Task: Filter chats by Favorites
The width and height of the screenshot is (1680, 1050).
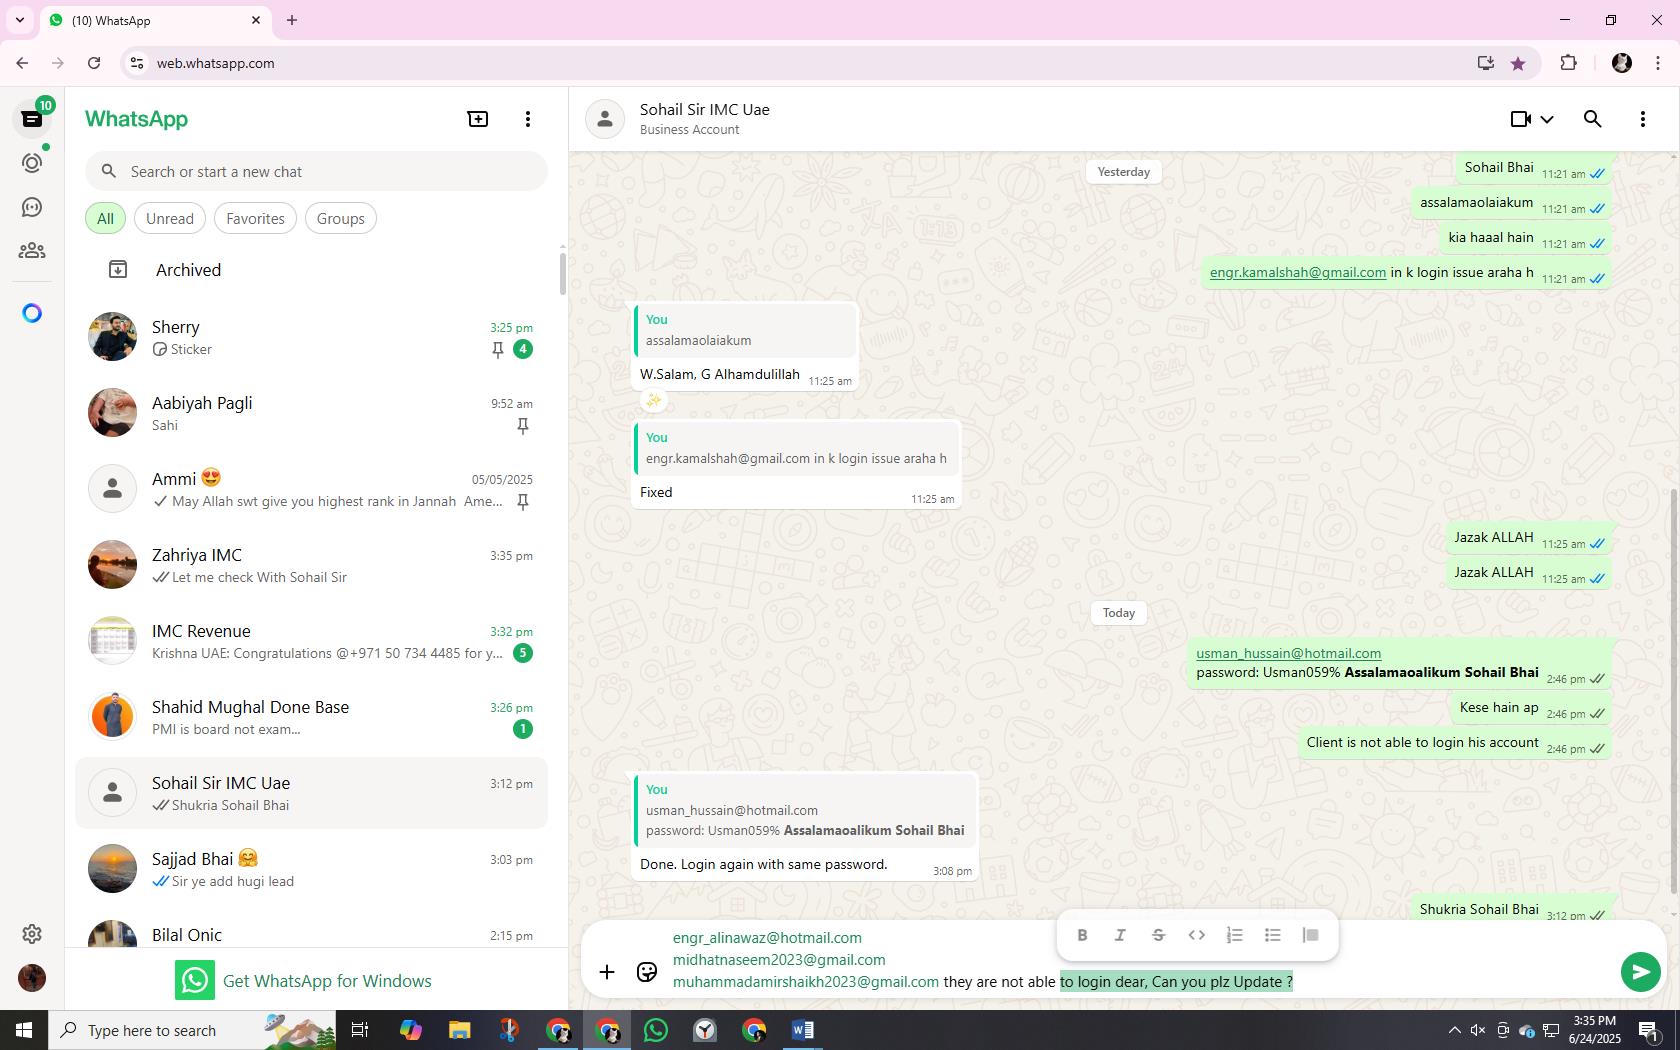Action: tap(255, 218)
